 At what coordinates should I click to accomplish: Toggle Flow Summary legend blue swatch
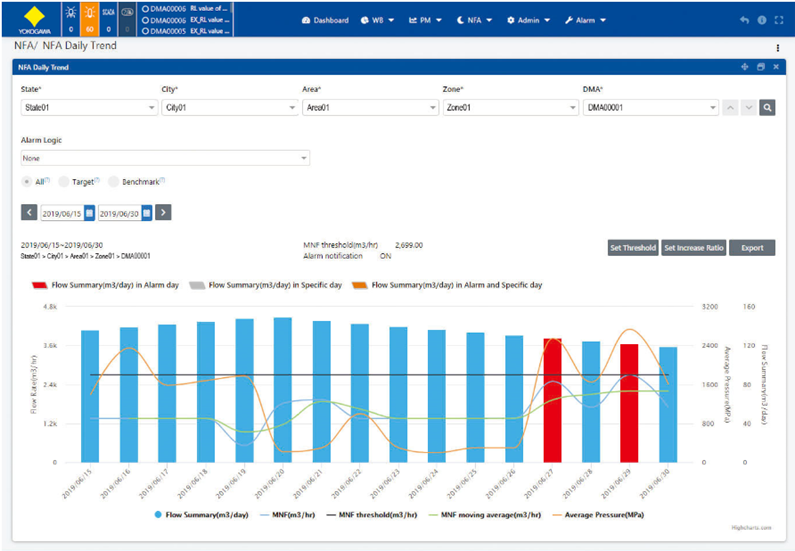[160, 515]
